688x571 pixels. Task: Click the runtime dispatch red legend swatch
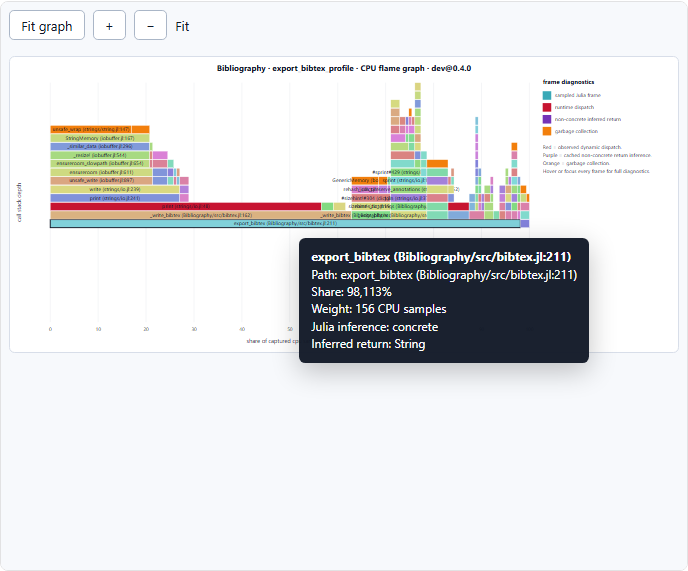tap(547, 107)
